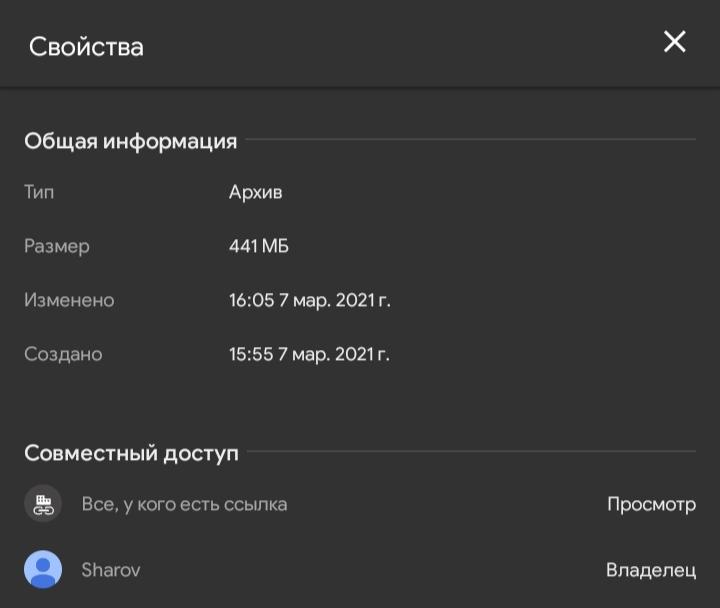Click 'Все, у кого есть ссылка' entry
Image resolution: width=720 pixels, height=608 pixels.
click(184, 504)
